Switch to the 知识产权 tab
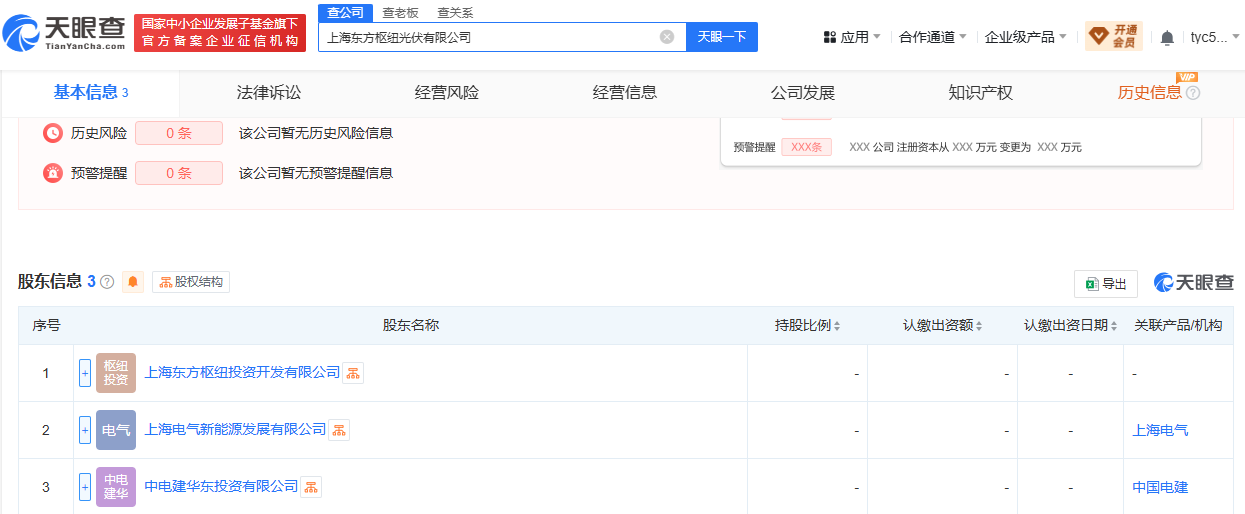Viewport: 1245px width, 514px height. tap(980, 93)
